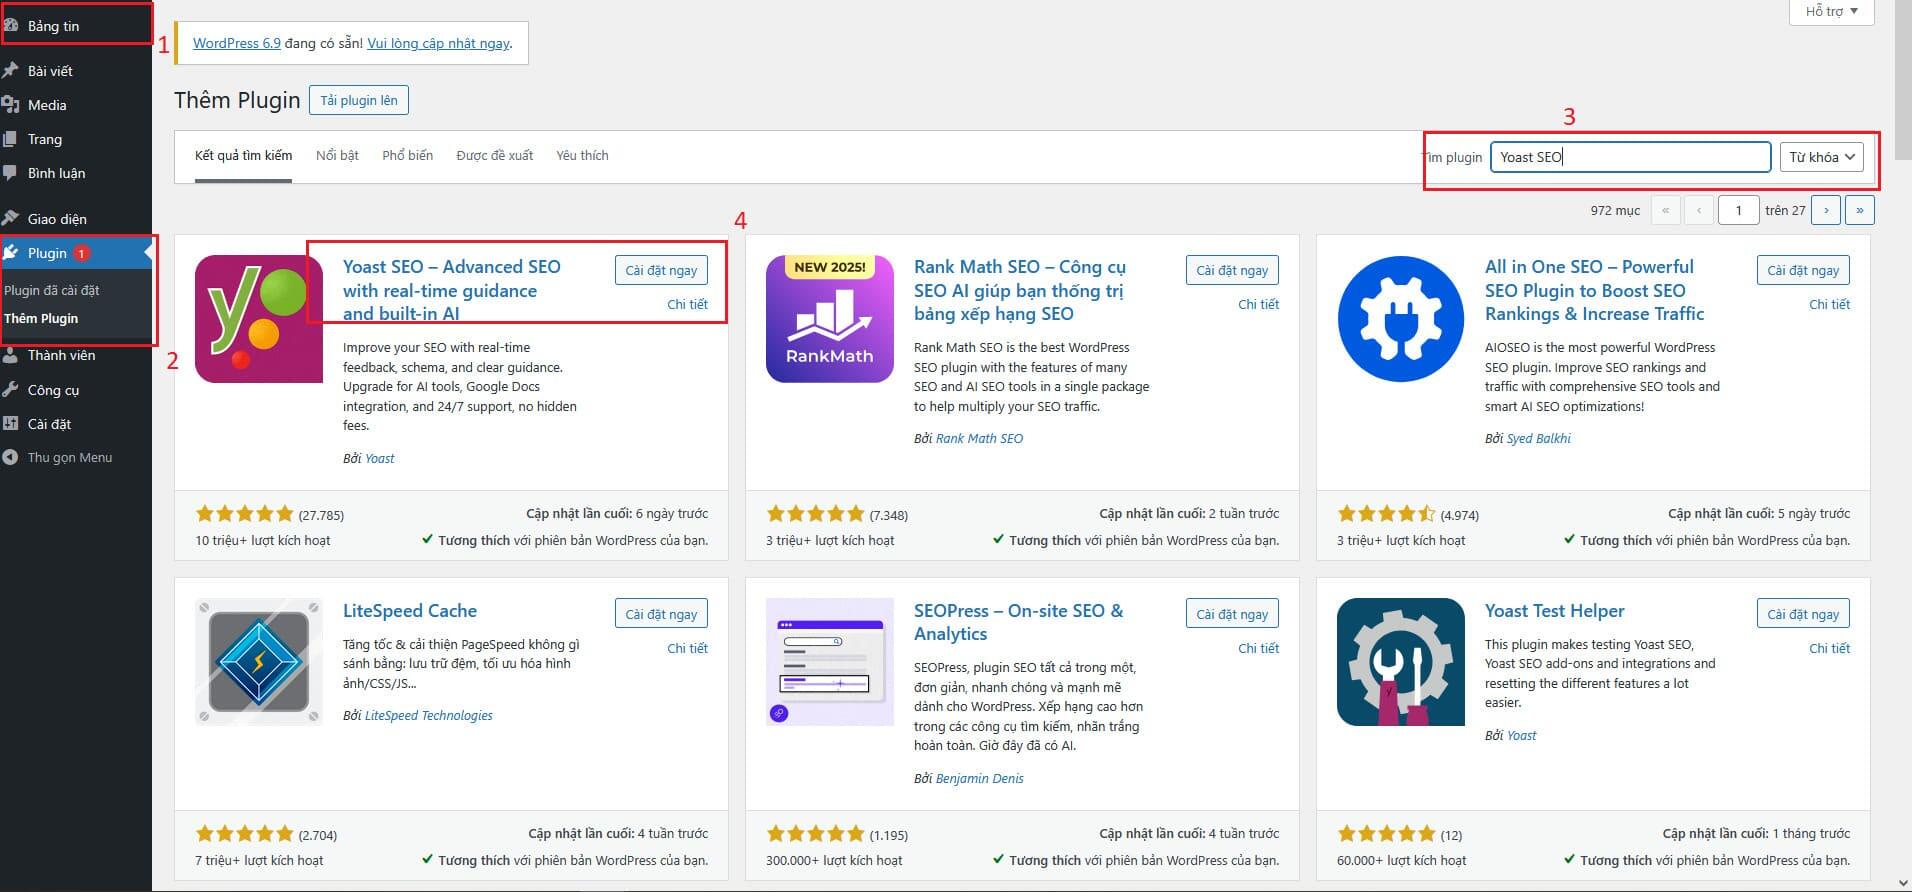Image resolution: width=1912 pixels, height=892 pixels.
Task: Click Vui lòng cập nhật ngay link
Action: [x=438, y=43]
